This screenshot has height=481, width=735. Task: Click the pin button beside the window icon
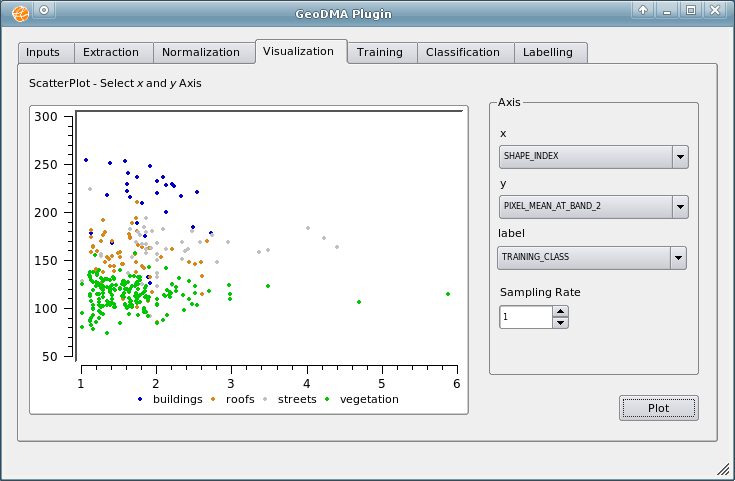coord(44,10)
